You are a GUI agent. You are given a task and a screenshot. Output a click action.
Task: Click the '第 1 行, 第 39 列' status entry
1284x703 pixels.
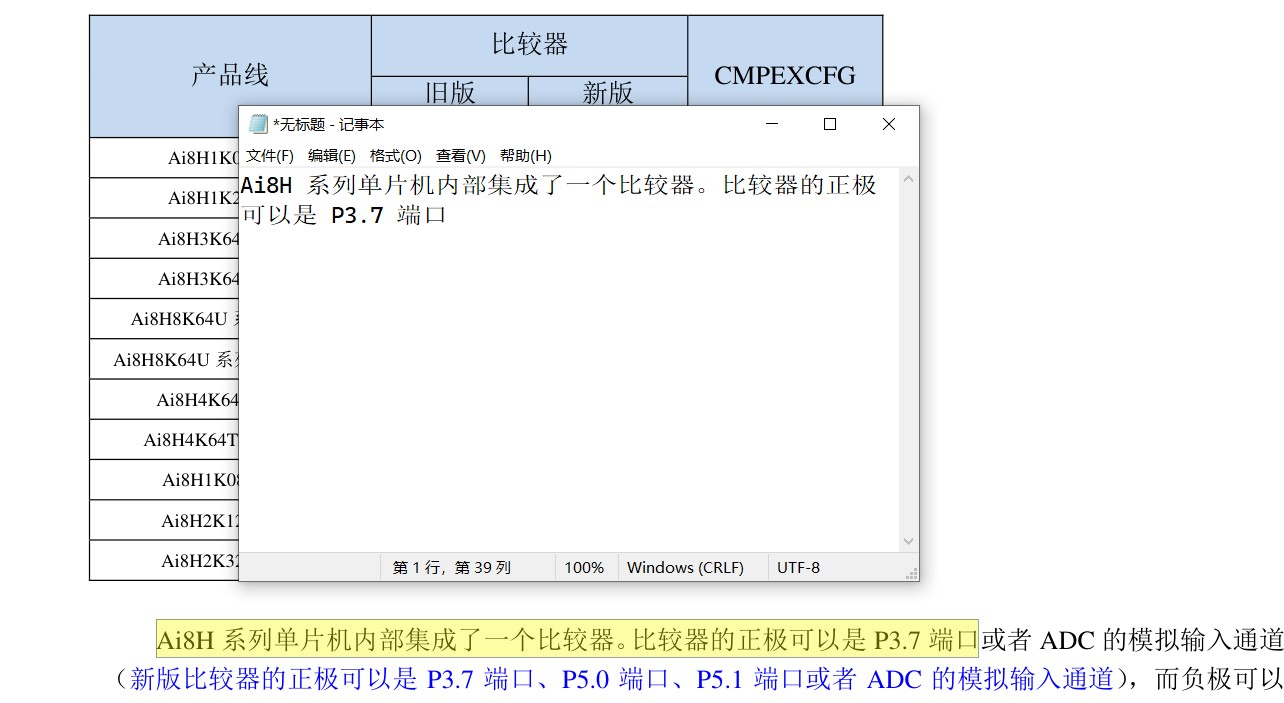pyautogui.click(x=452, y=567)
